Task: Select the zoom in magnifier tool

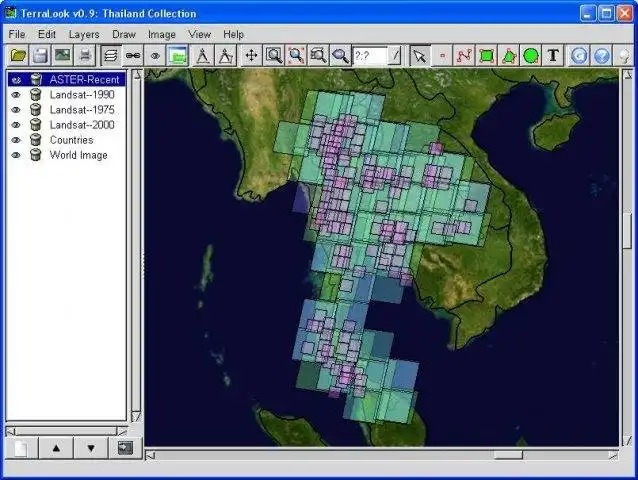Action: 274,55
